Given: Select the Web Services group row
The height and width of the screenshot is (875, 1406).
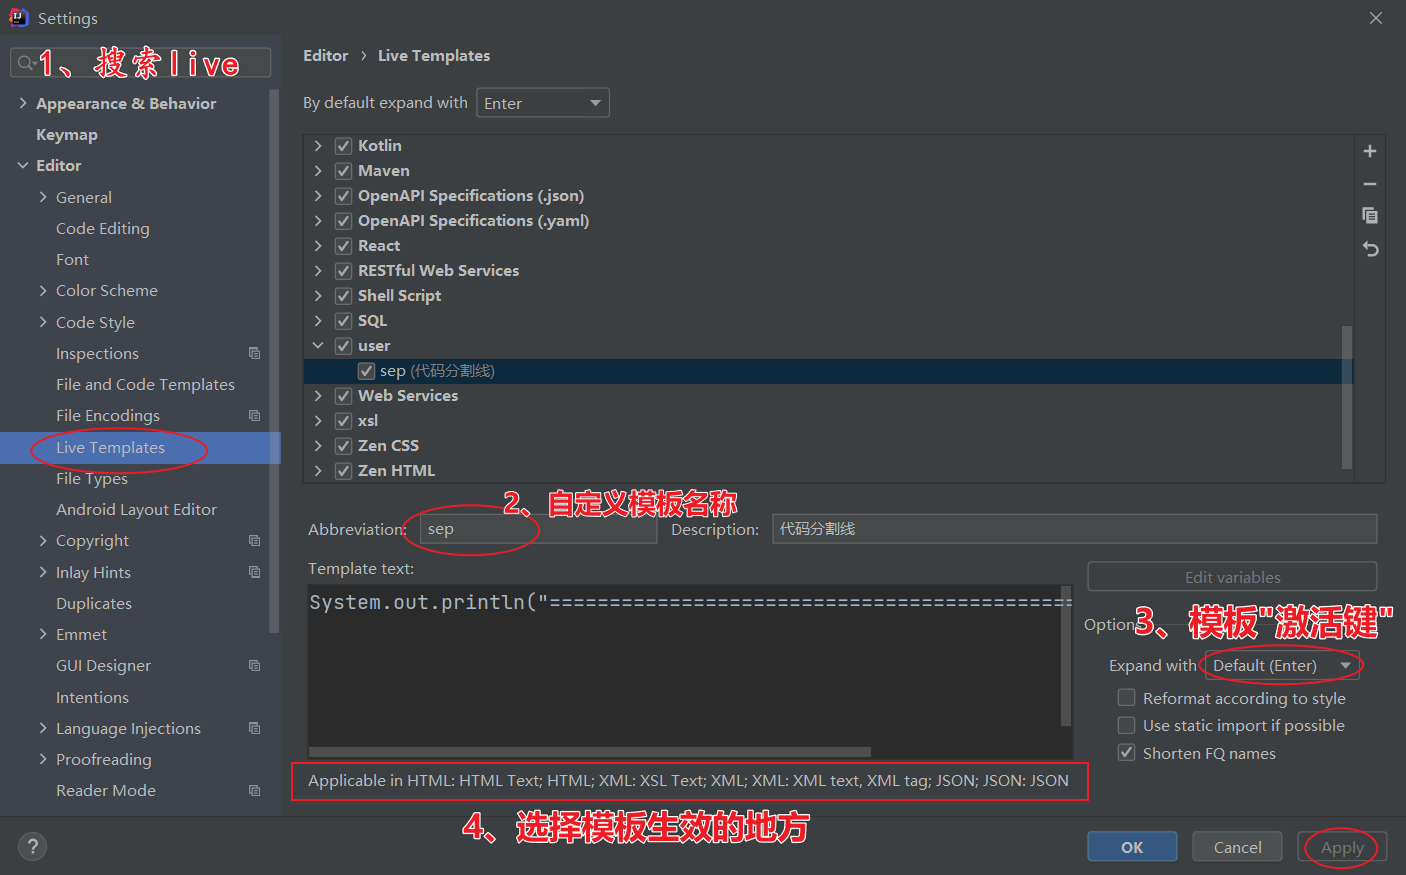Looking at the screenshot, I should pyautogui.click(x=828, y=396).
